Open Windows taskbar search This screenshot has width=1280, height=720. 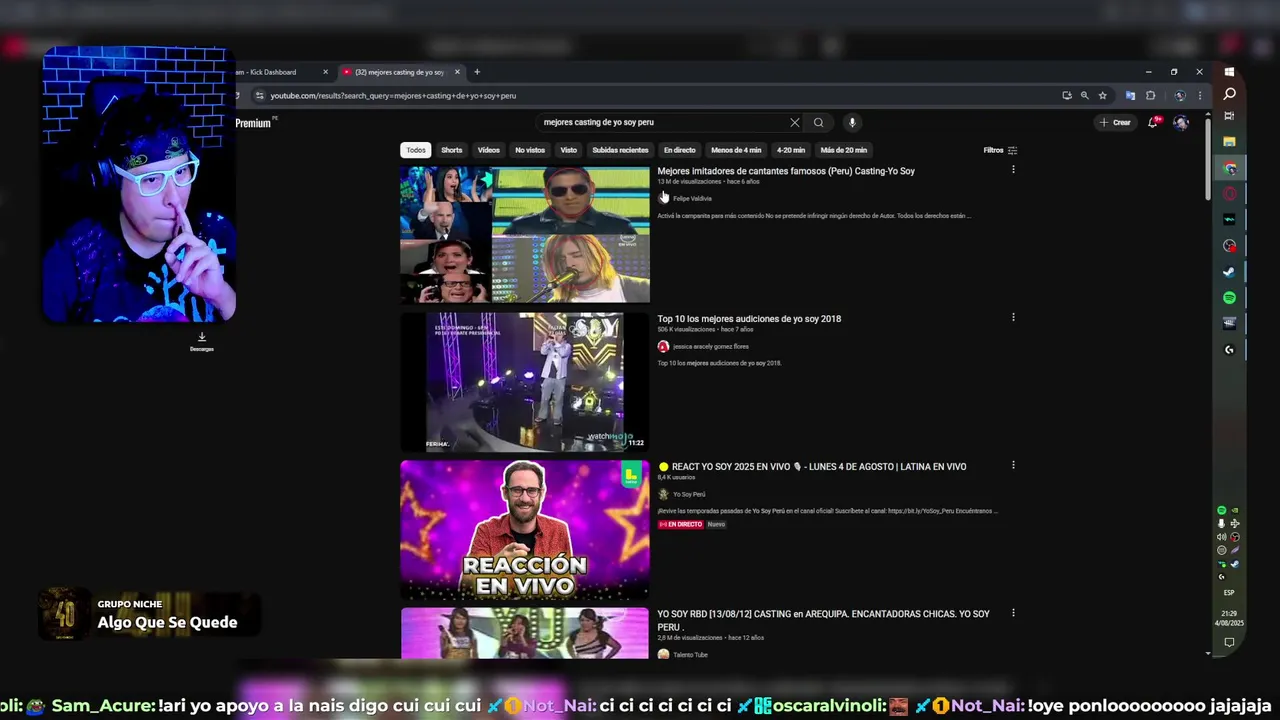pos(1229,94)
